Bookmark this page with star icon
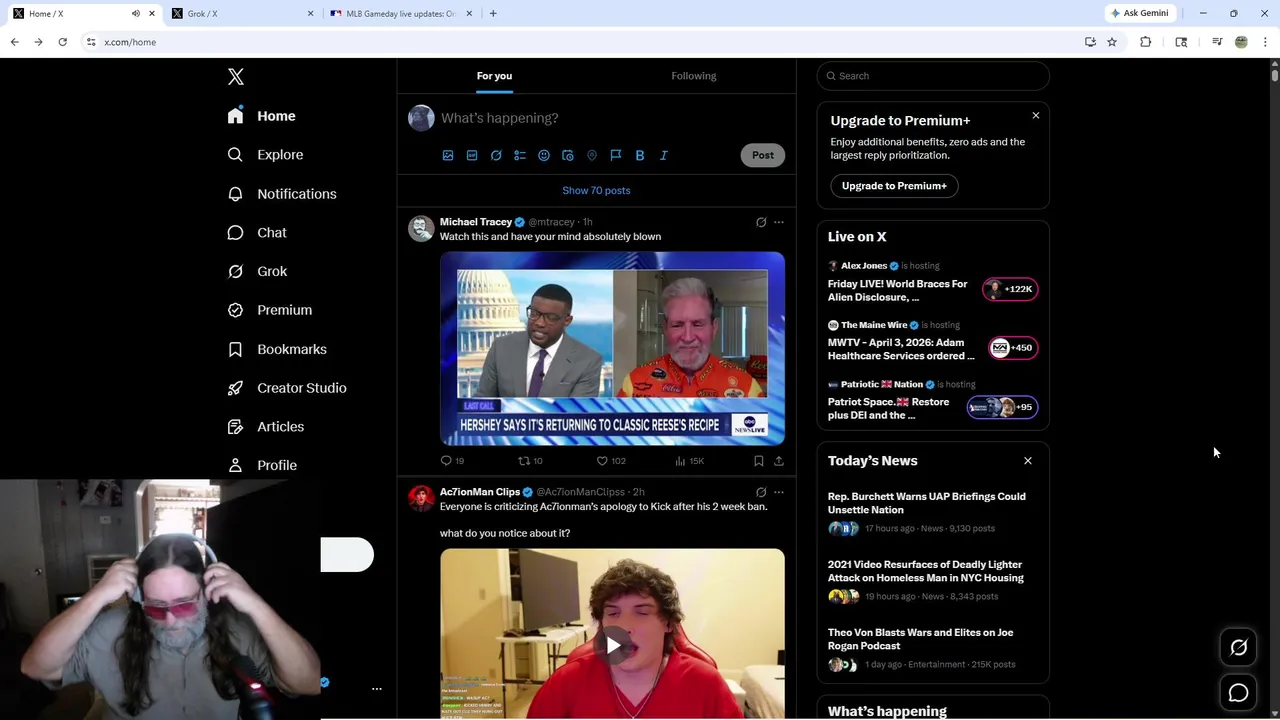The height and width of the screenshot is (720, 1280). [1112, 42]
